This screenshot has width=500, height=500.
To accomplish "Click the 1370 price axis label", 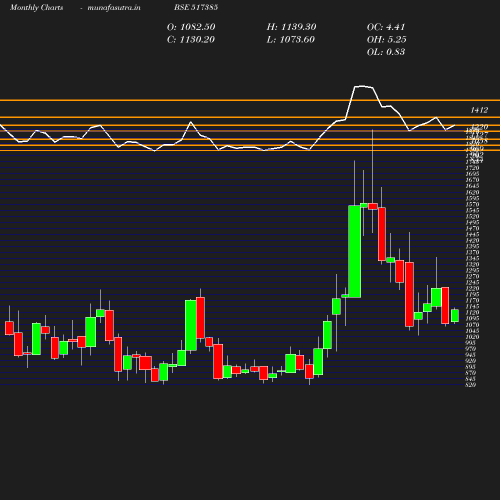I will click(x=472, y=252).
